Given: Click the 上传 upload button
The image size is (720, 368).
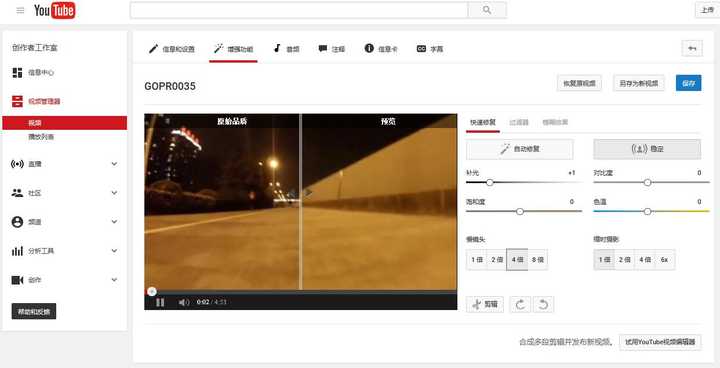Looking at the screenshot, I should point(707,10).
